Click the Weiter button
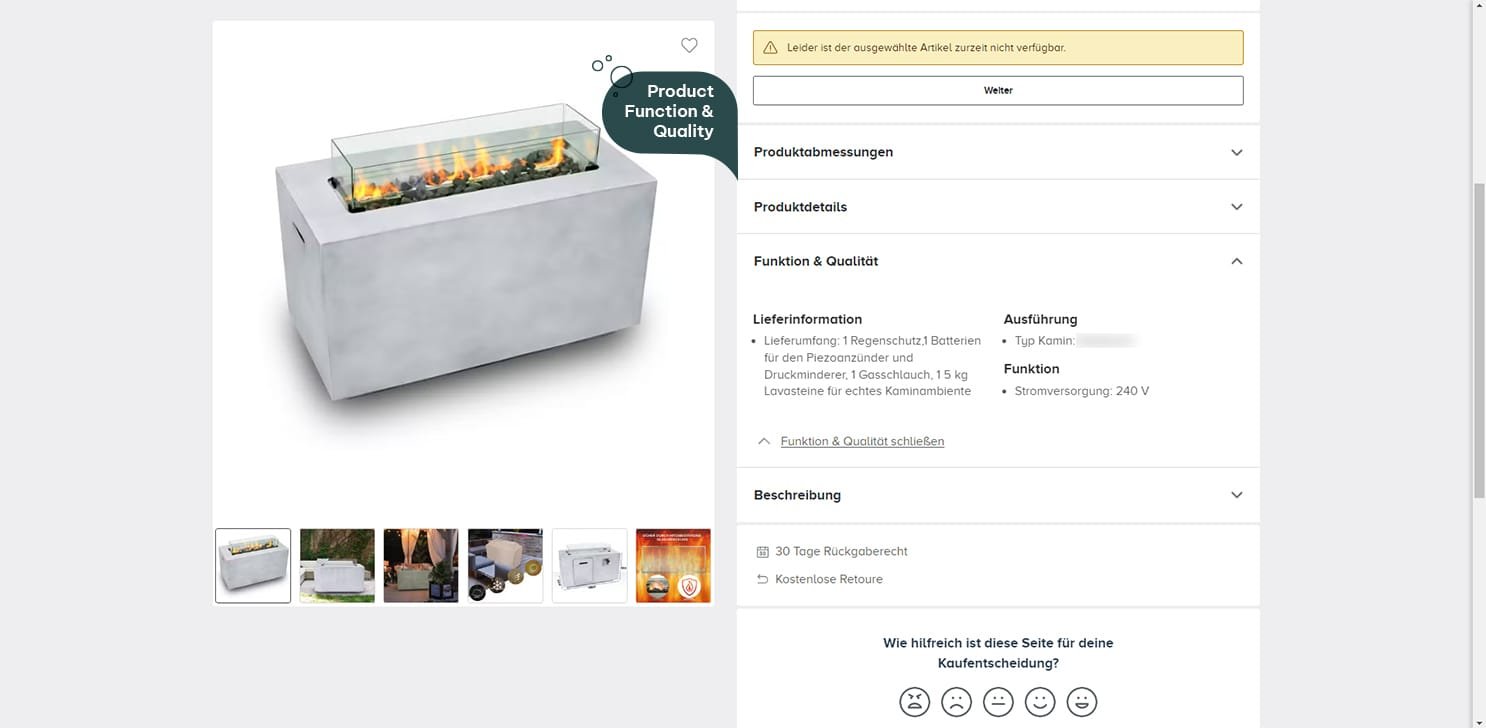 998,90
